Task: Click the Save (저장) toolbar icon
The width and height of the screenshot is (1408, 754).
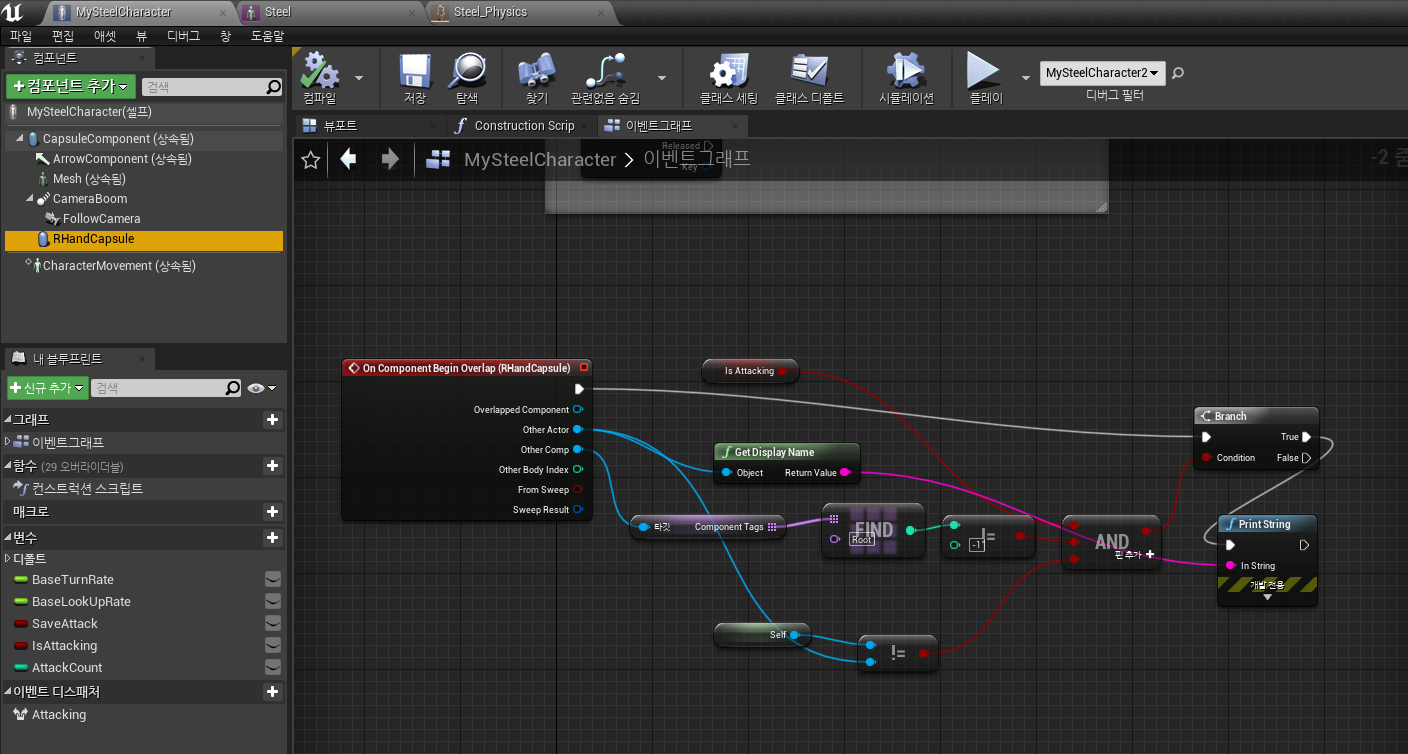Action: (x=414, y=71)
